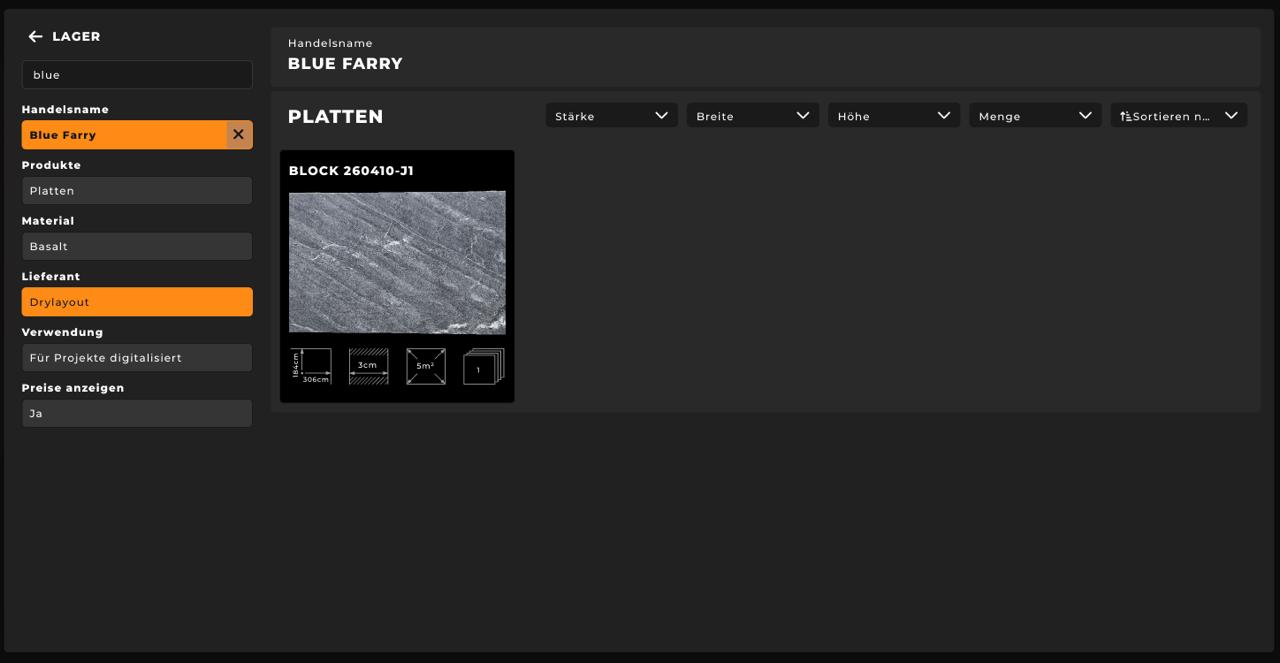Image resolution: width=1280 pixels, height=663 pixels.
Task: Click the sort icon in Sortieren dropdown
Action: click(1126, 116)
